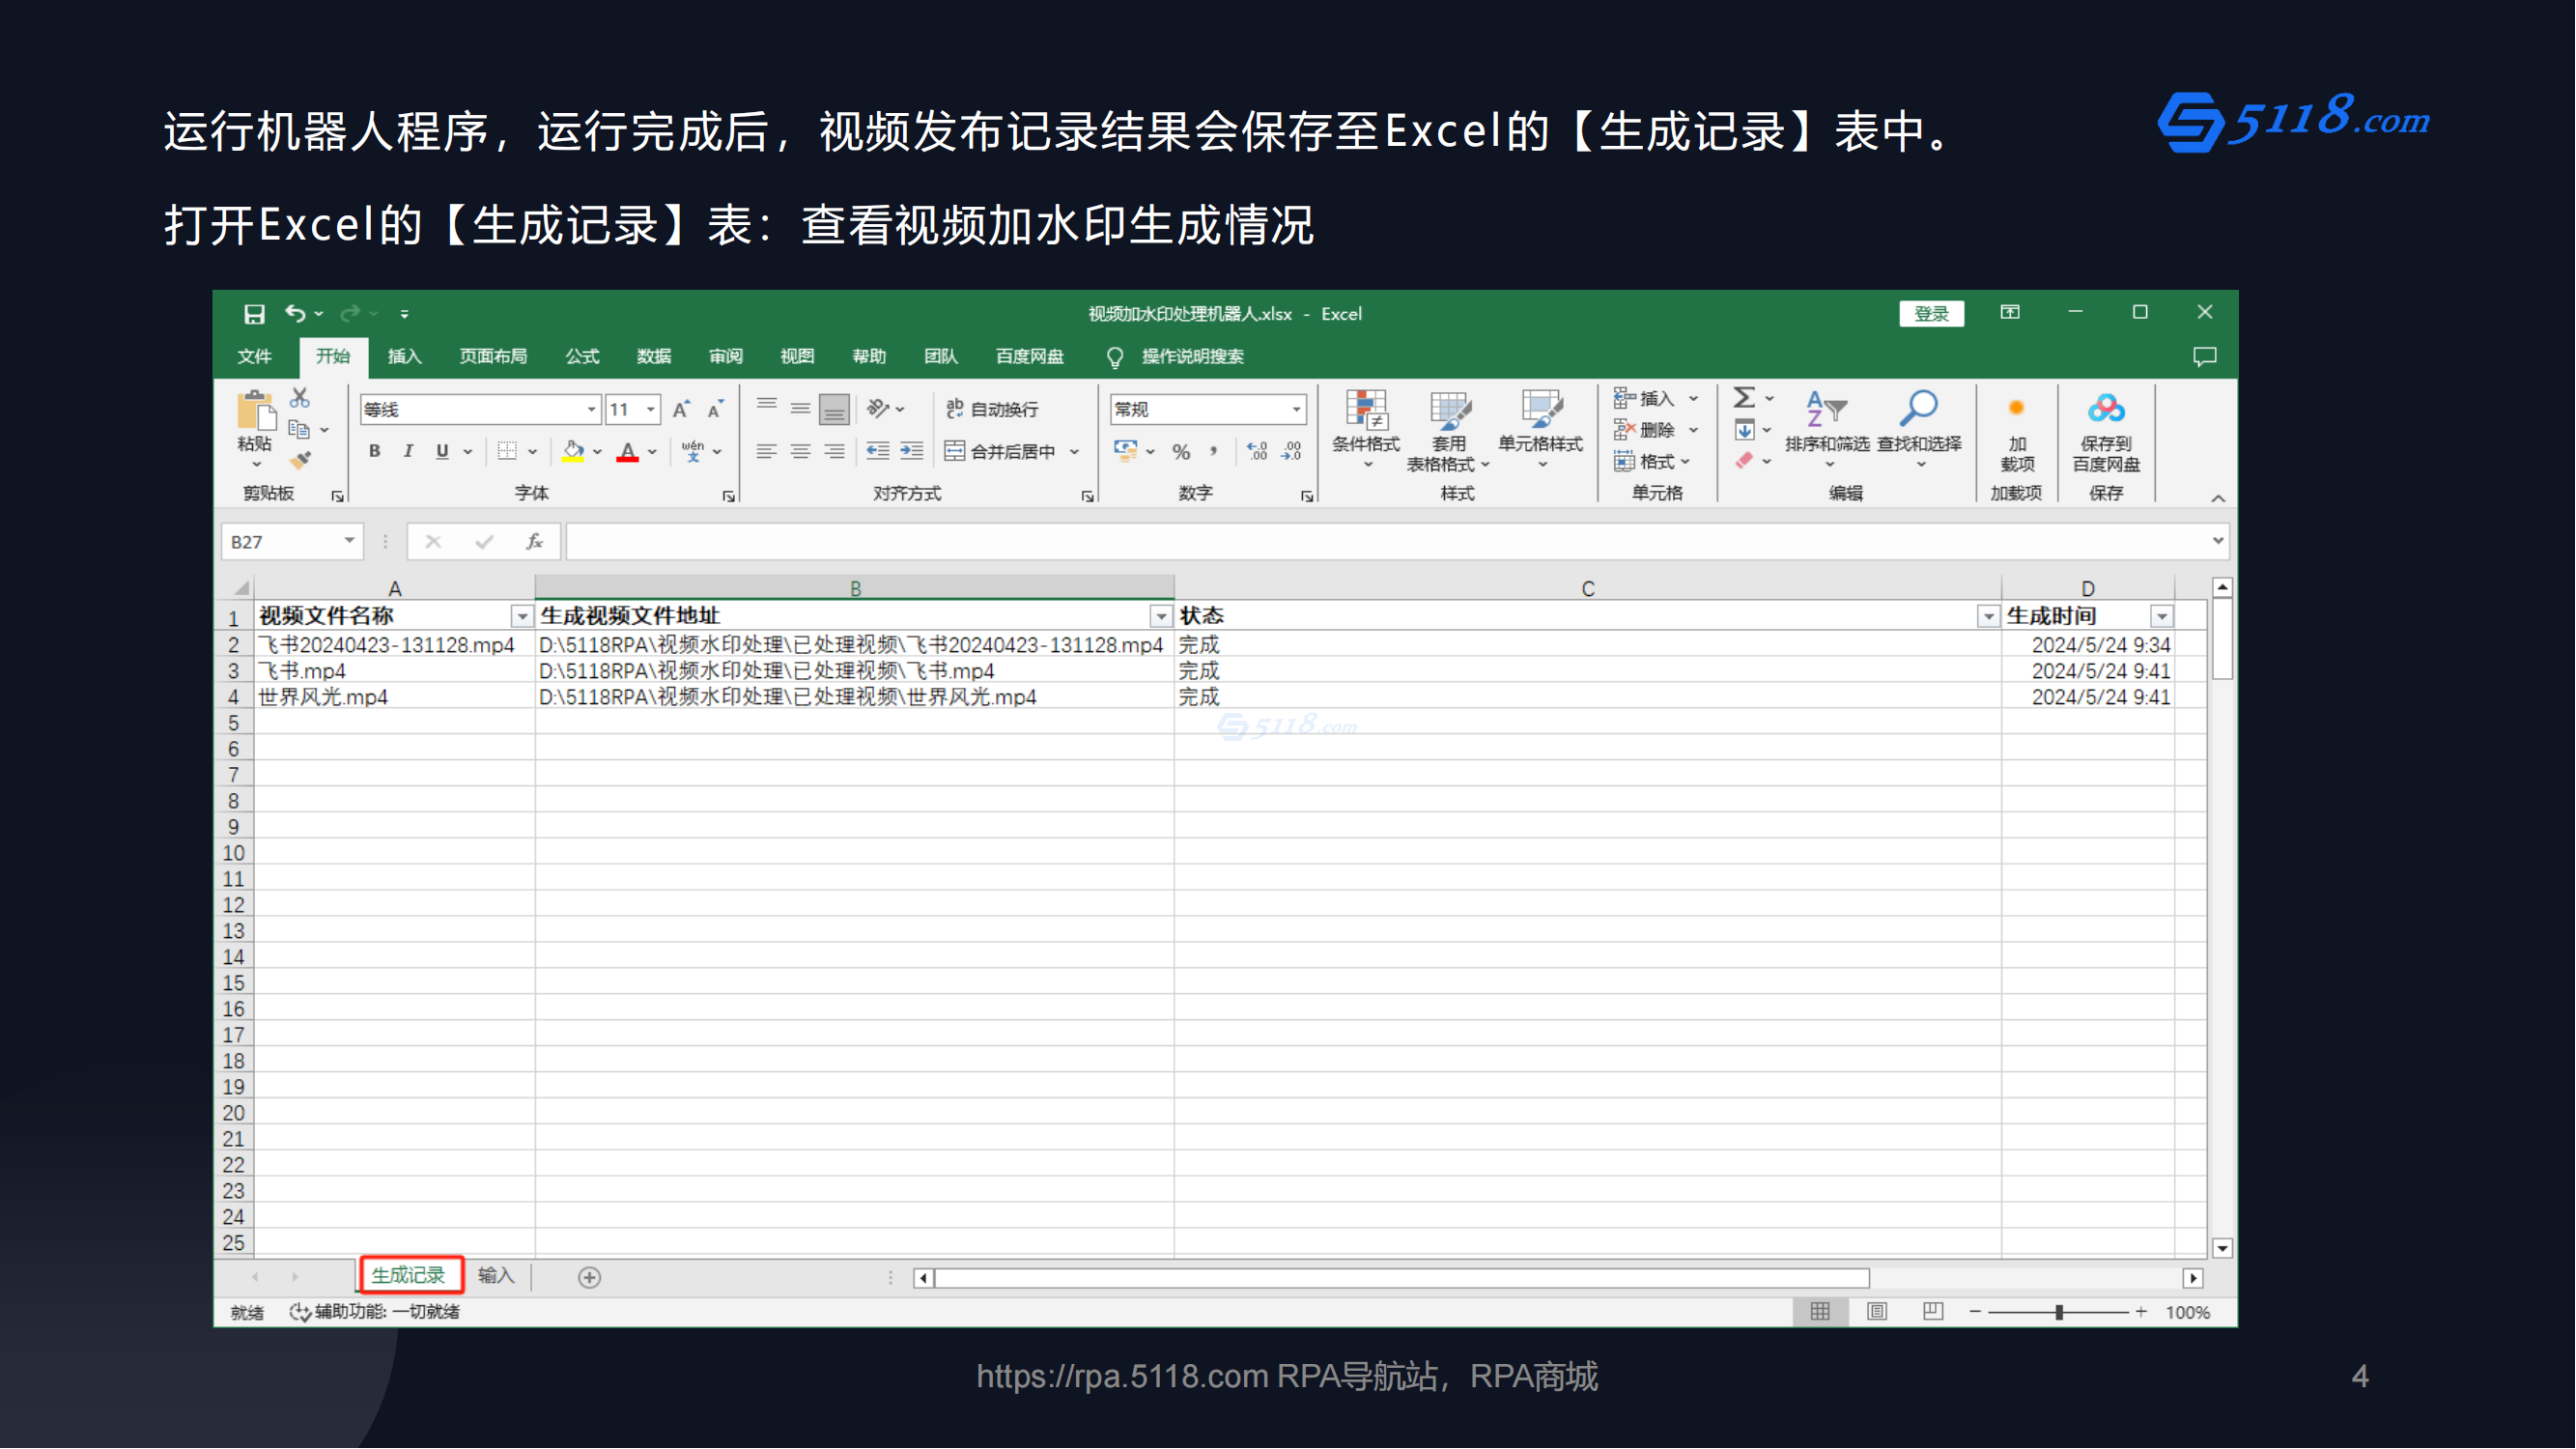Select the 输入 sheet tab
Image resolution: width=2576 pixels, height=1449 pixels.
point(496,1276)
